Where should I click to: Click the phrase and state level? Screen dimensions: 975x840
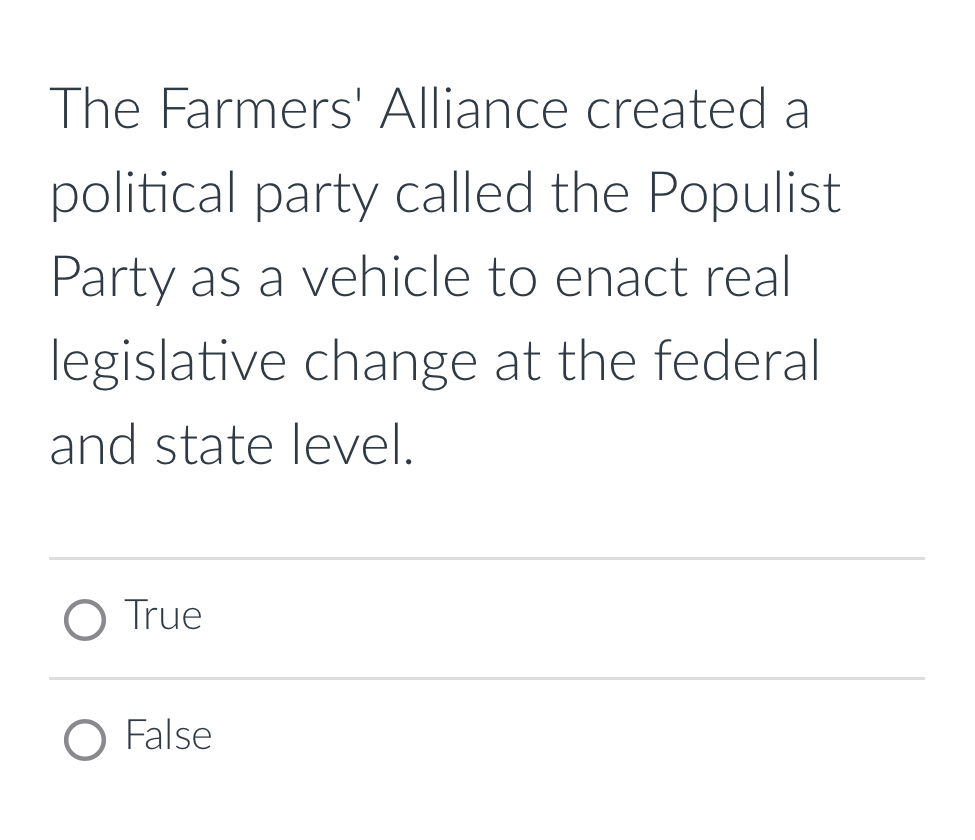point(231,445)
